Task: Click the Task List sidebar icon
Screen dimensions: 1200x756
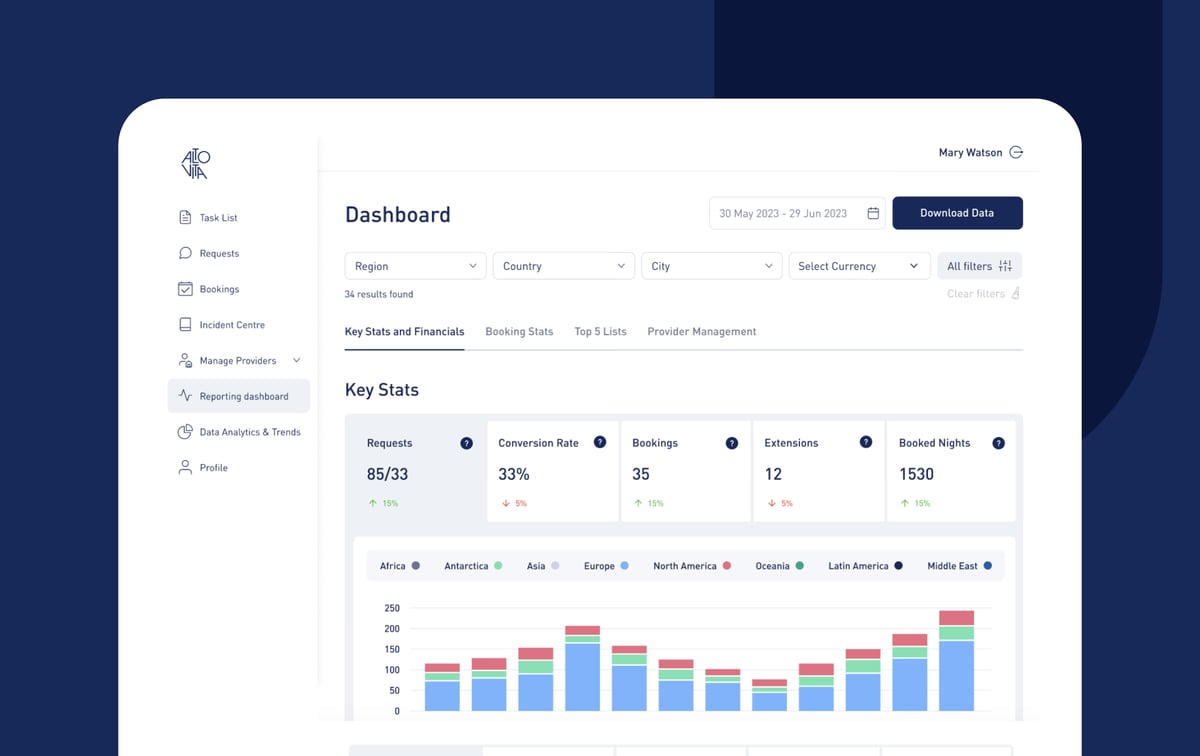Action: (x=185, y=218)
